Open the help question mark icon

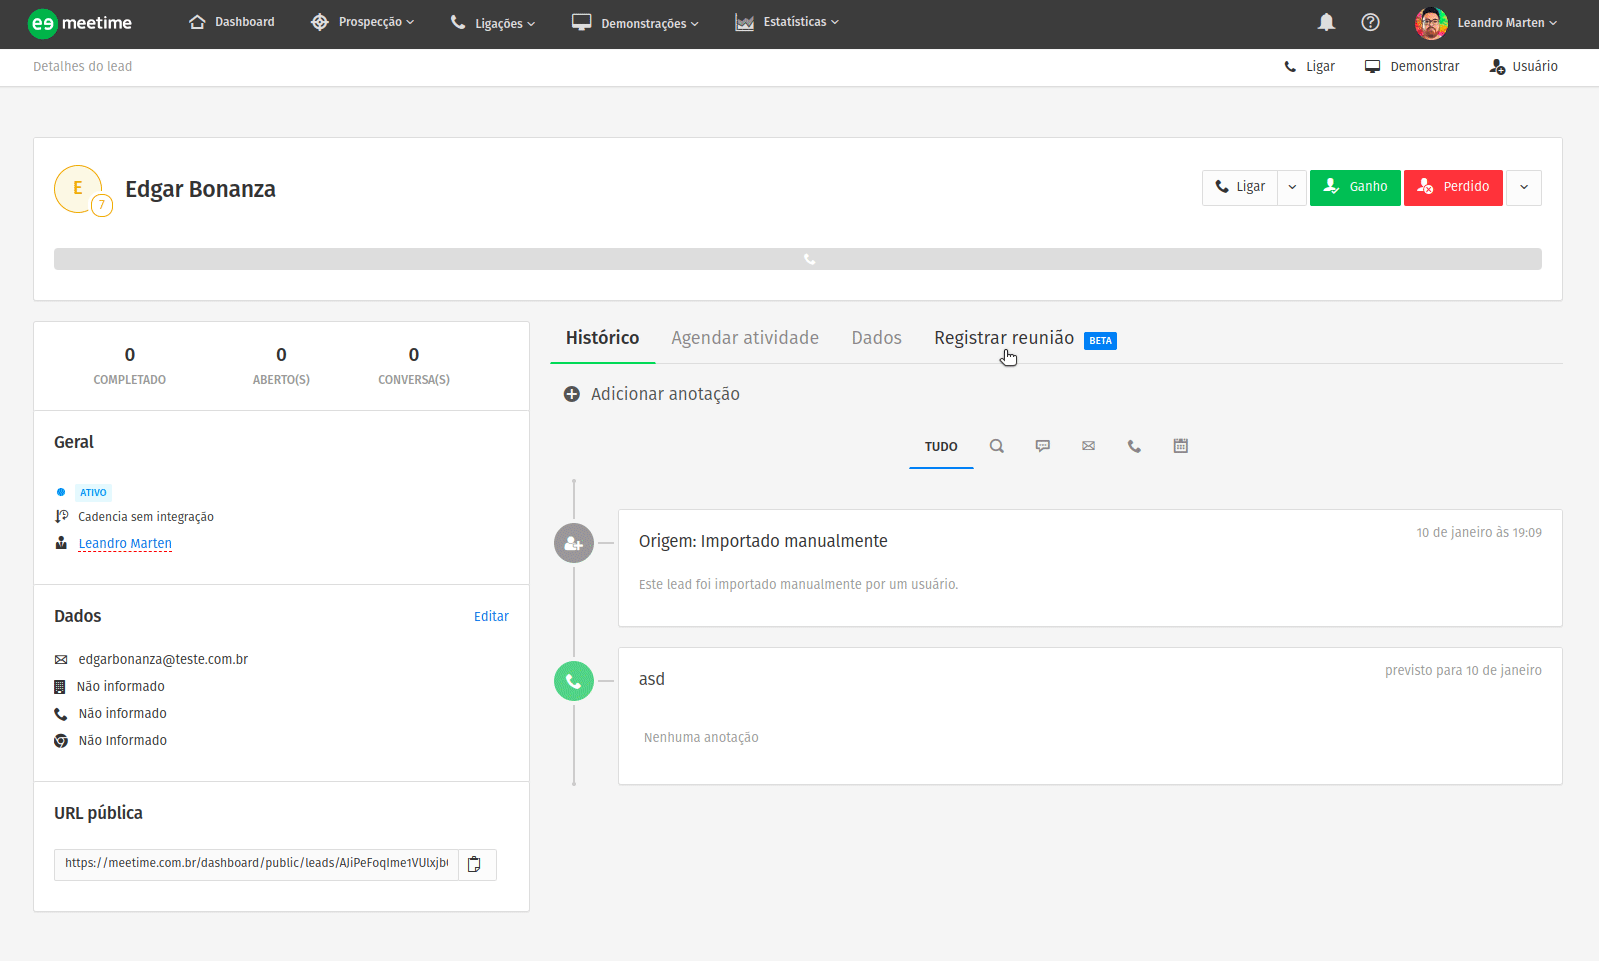[1370, 22]
